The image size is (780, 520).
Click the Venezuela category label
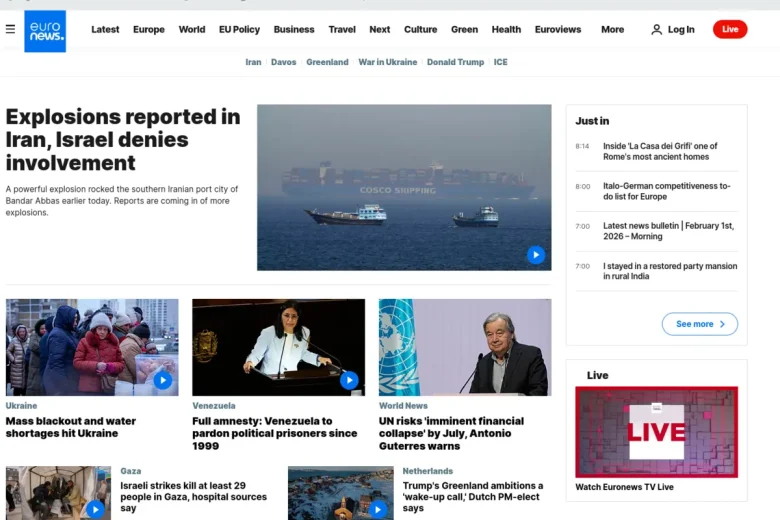(x=214, y=406)
